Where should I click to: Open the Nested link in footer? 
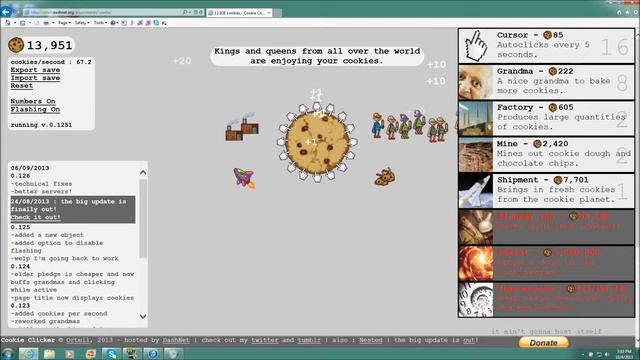click(x=371, y=340)
